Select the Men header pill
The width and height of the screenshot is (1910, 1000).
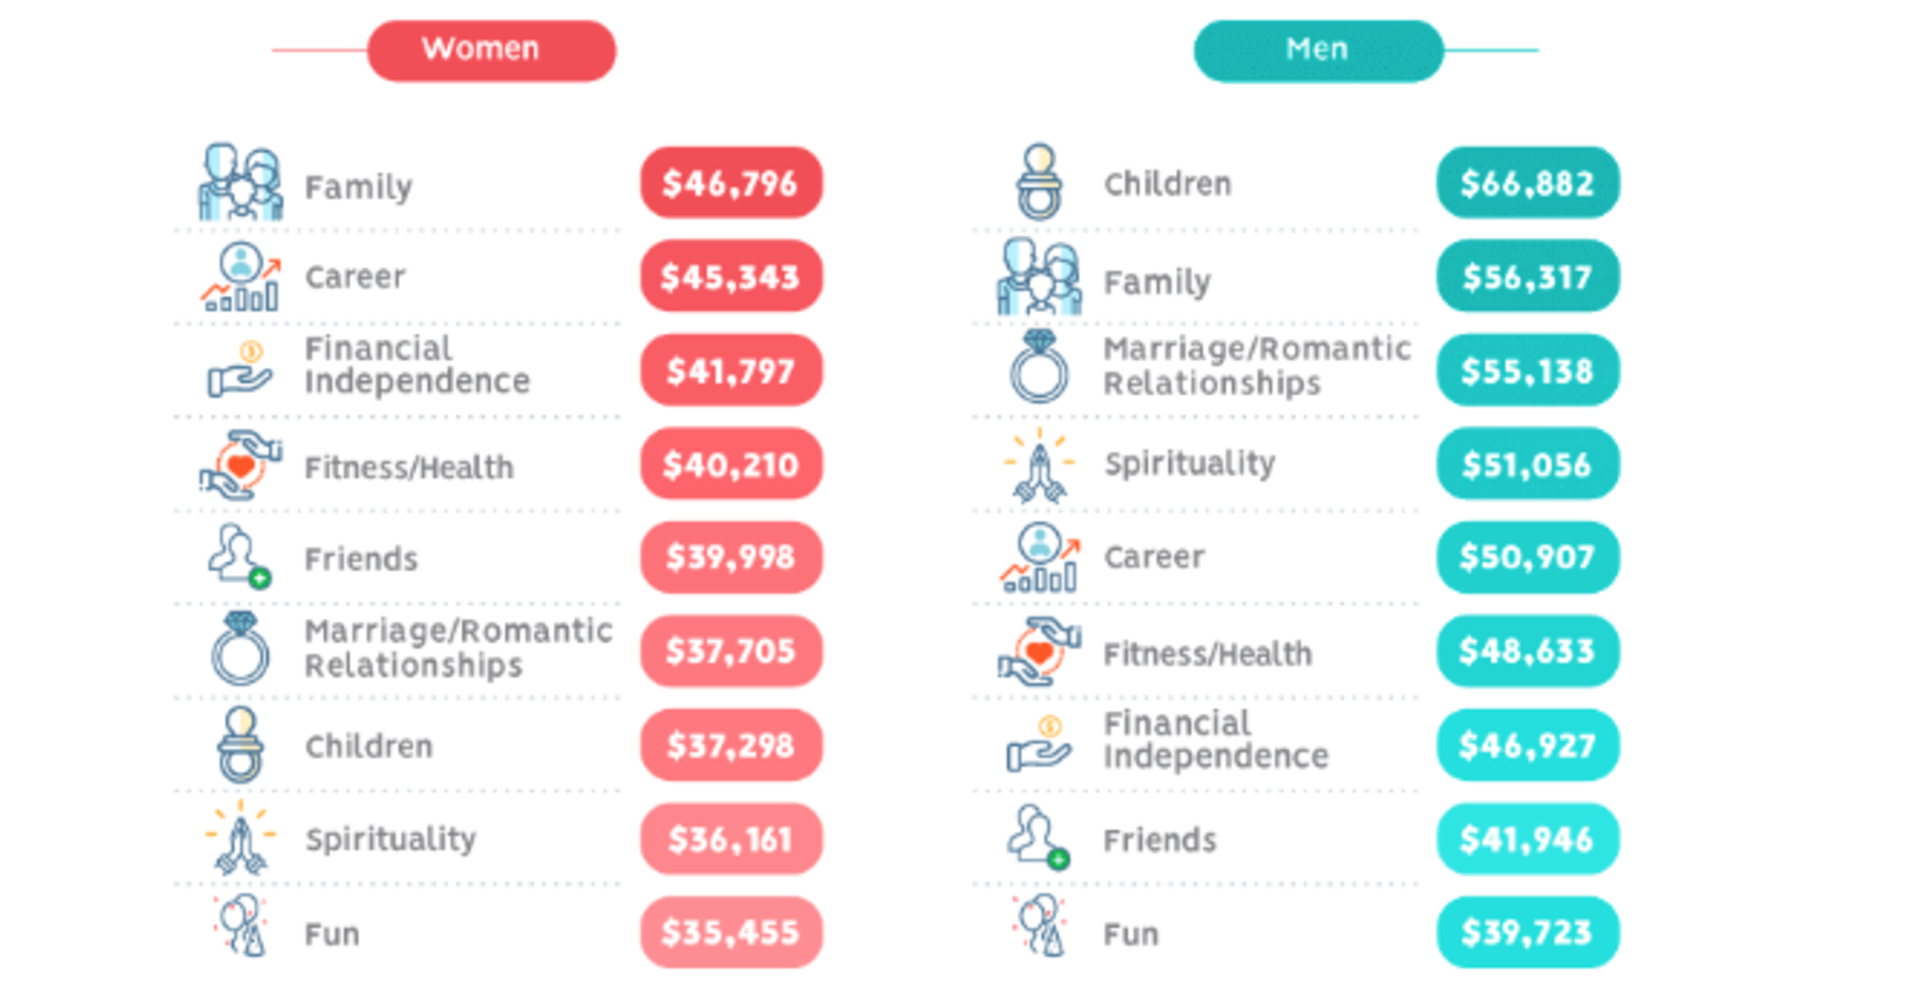1318,50
